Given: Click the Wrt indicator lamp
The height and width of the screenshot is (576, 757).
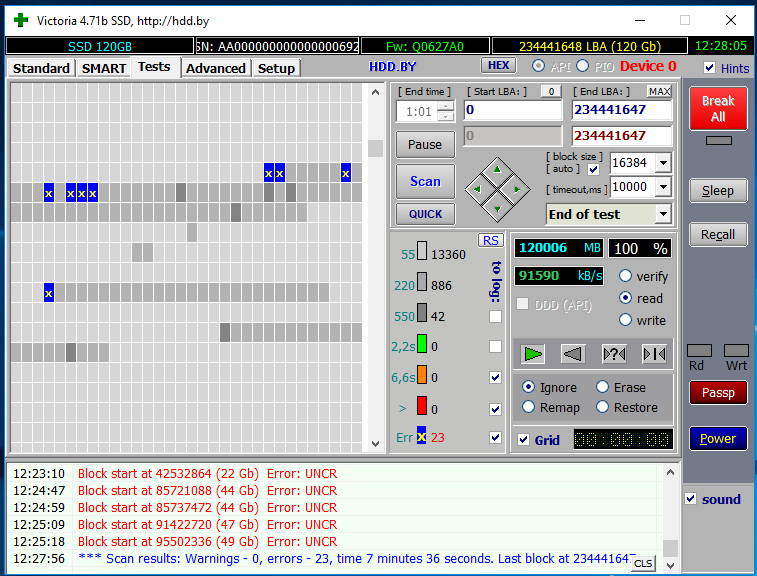Looking at the screenshot, I should pos(736,351).
